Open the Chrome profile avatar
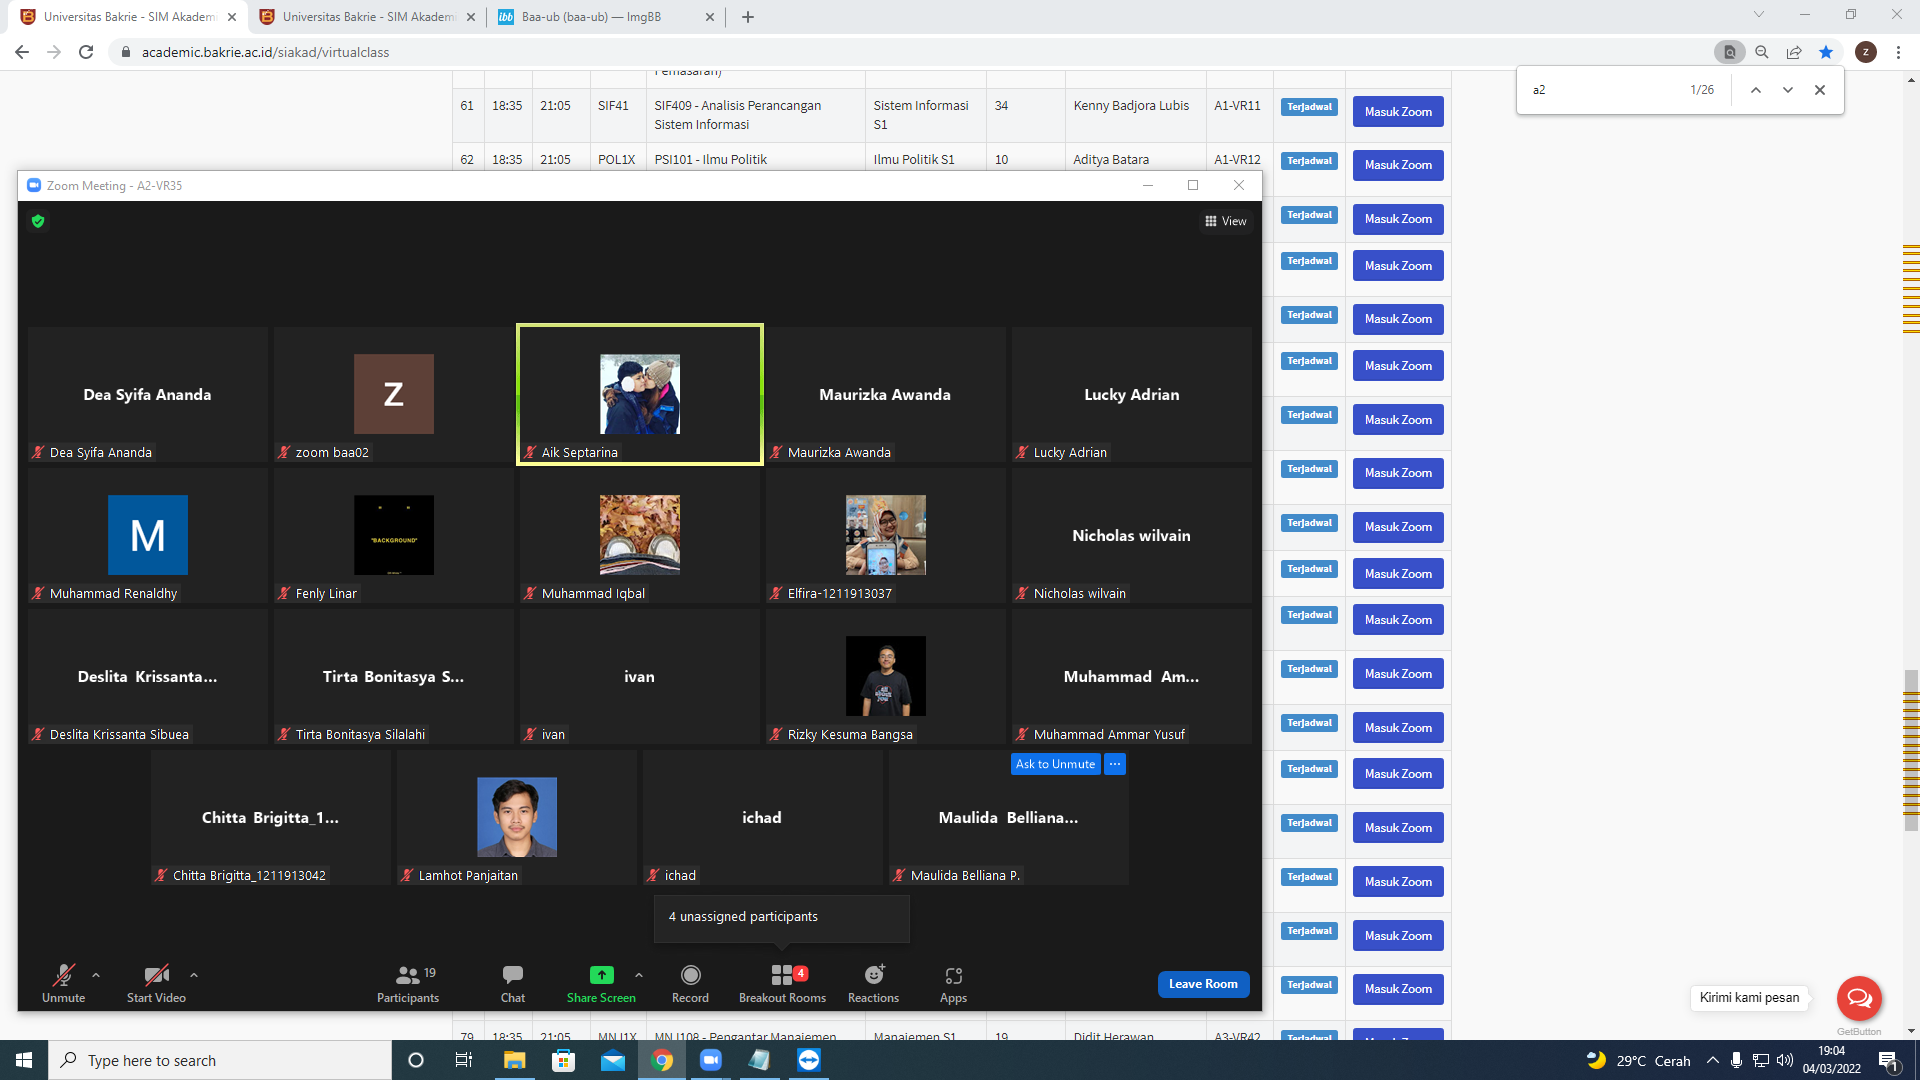 pyautogui.click(x=1866, y=52)
